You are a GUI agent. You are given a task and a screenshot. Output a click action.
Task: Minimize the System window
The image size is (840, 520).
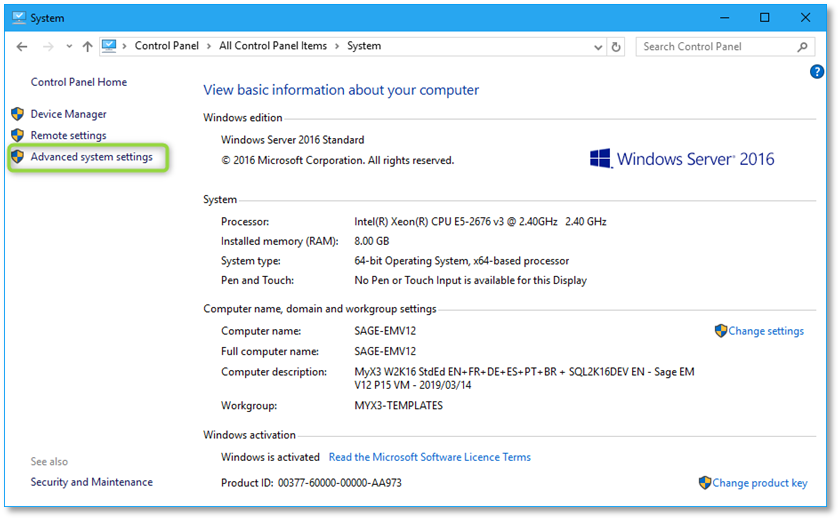coord(725,18)
